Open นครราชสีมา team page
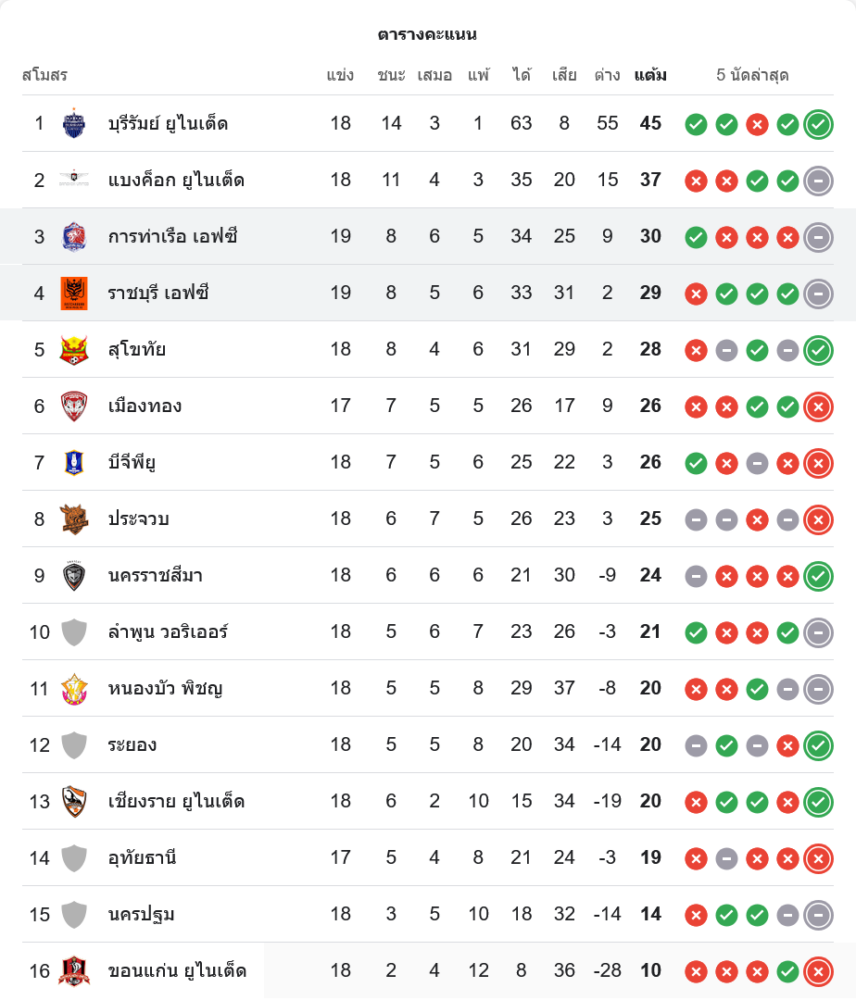 pyautogui.click(x=156, y=576)
